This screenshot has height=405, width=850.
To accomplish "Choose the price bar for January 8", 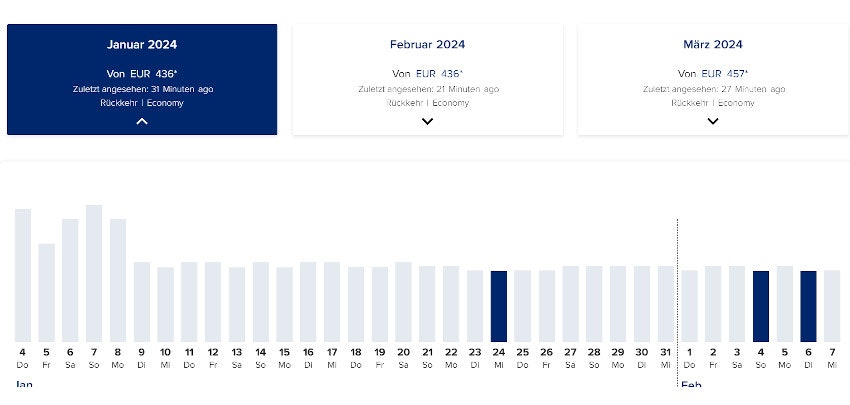I will (118, 280).
